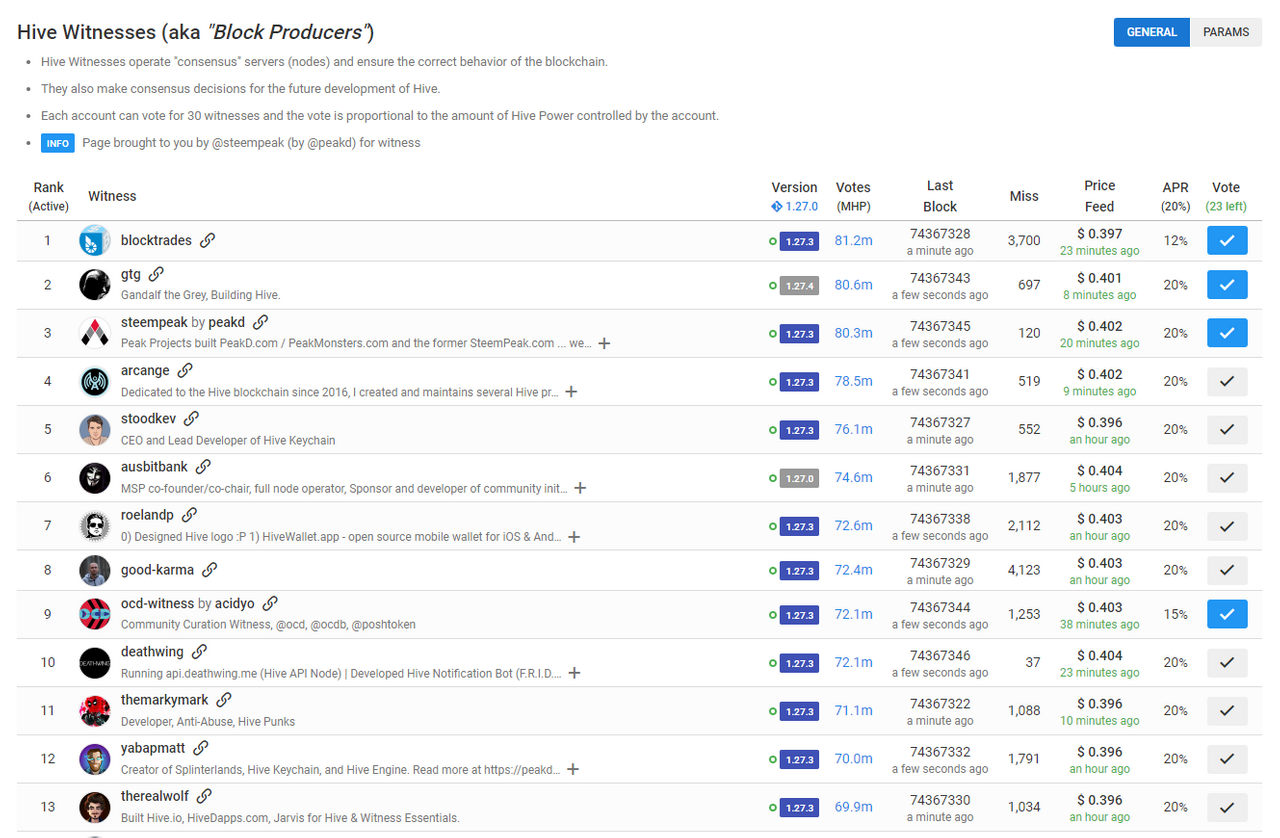Vote for witness roelandp
Screen dimensions: 1280x838
[1227, 526]
